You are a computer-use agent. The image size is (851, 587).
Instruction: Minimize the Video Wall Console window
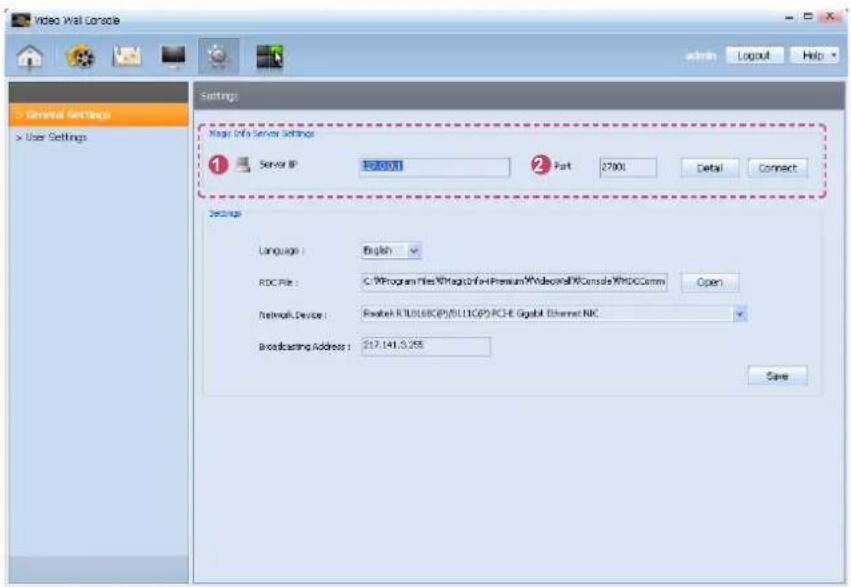click(790, 17)
